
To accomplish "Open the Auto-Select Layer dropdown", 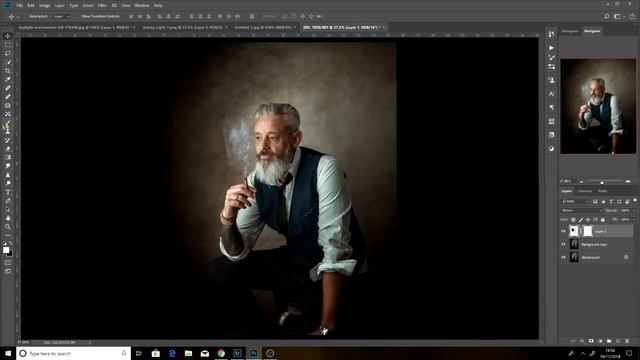I will (62, 16).
